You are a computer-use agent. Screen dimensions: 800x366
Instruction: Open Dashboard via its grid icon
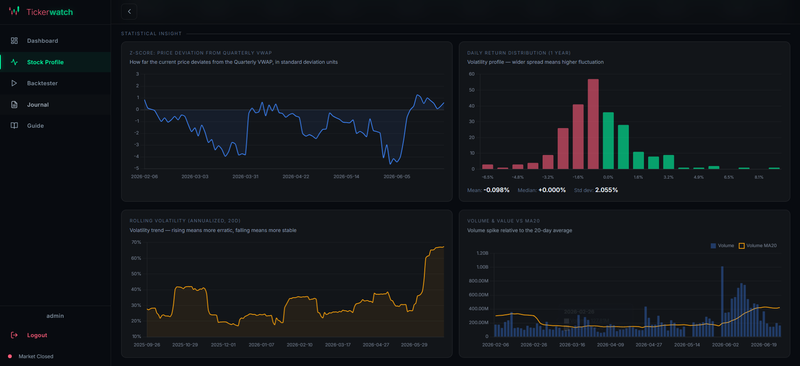point(14,40)
